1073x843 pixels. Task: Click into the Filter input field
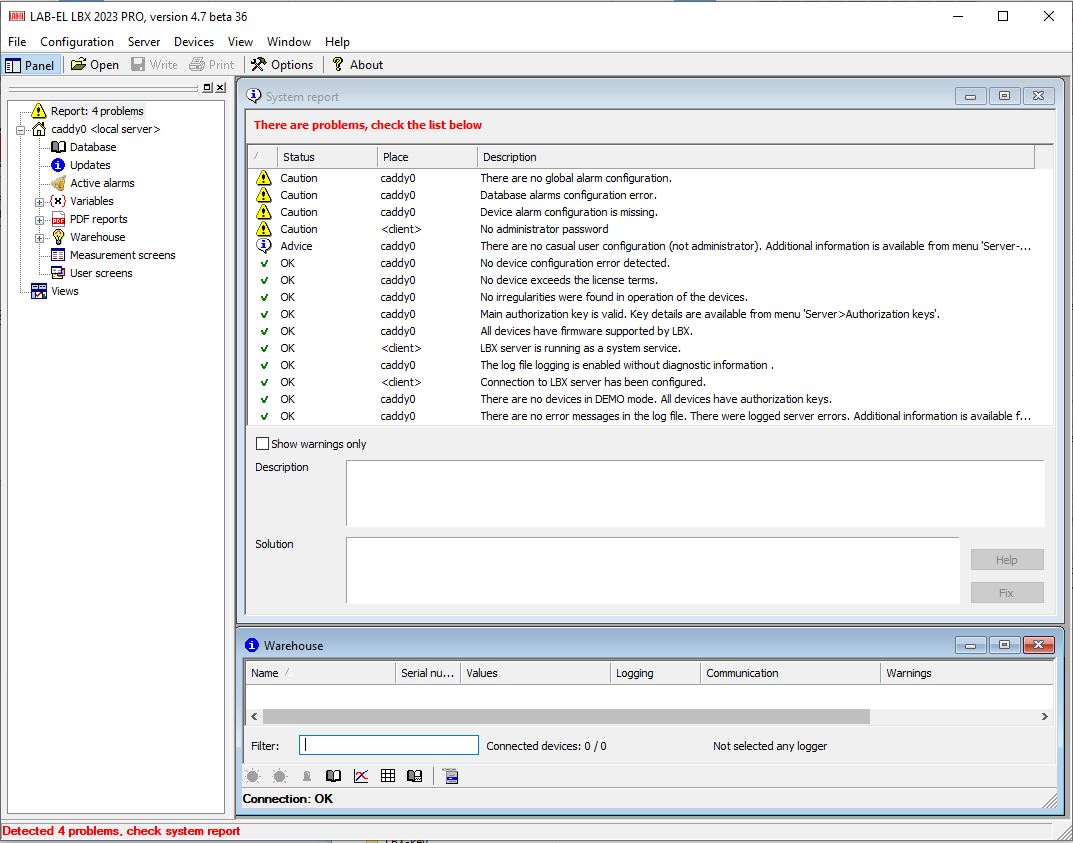point(389,745)
